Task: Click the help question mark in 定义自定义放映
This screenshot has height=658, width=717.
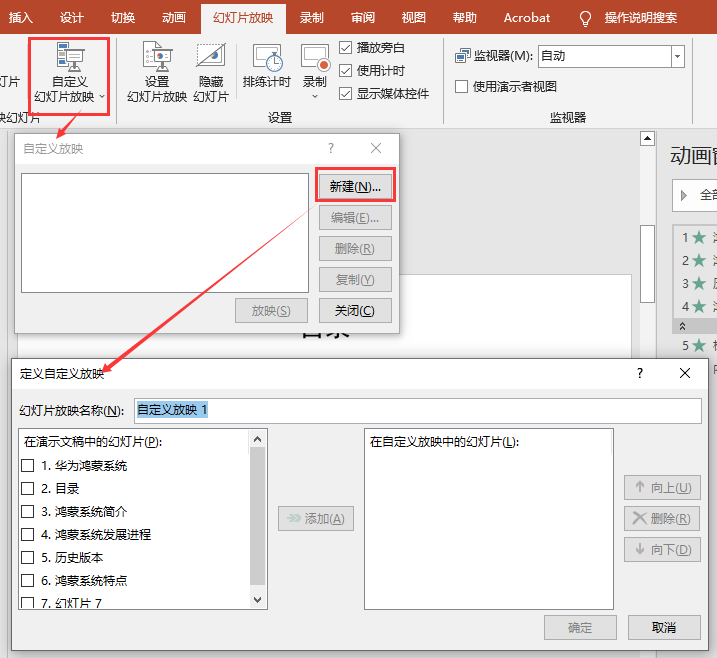Action: tap(640, 373)
